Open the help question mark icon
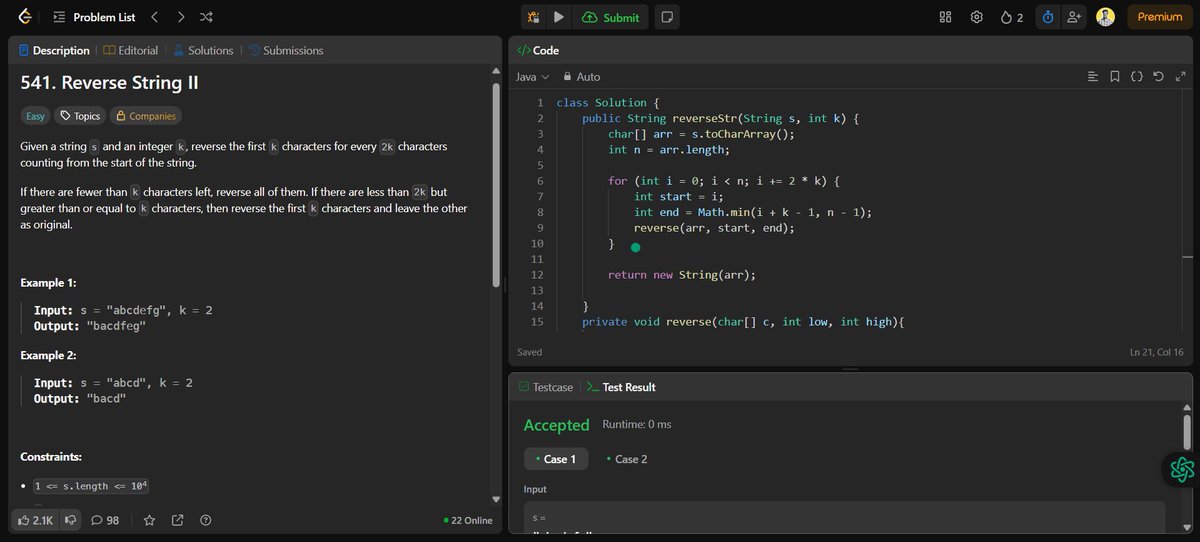The image size is (1200, 542). (x=205, y=520)
